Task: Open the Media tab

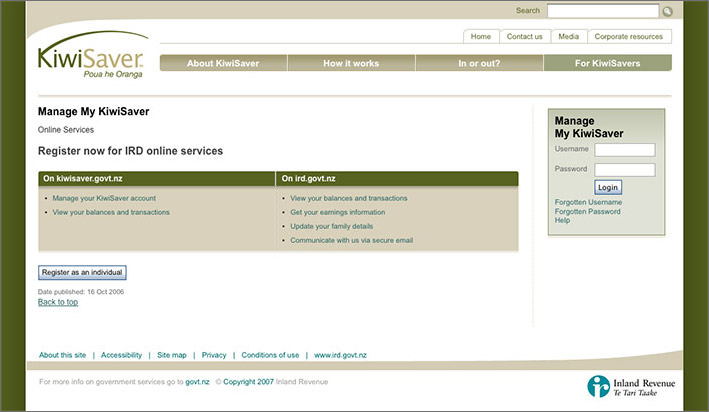Action: 568,36
